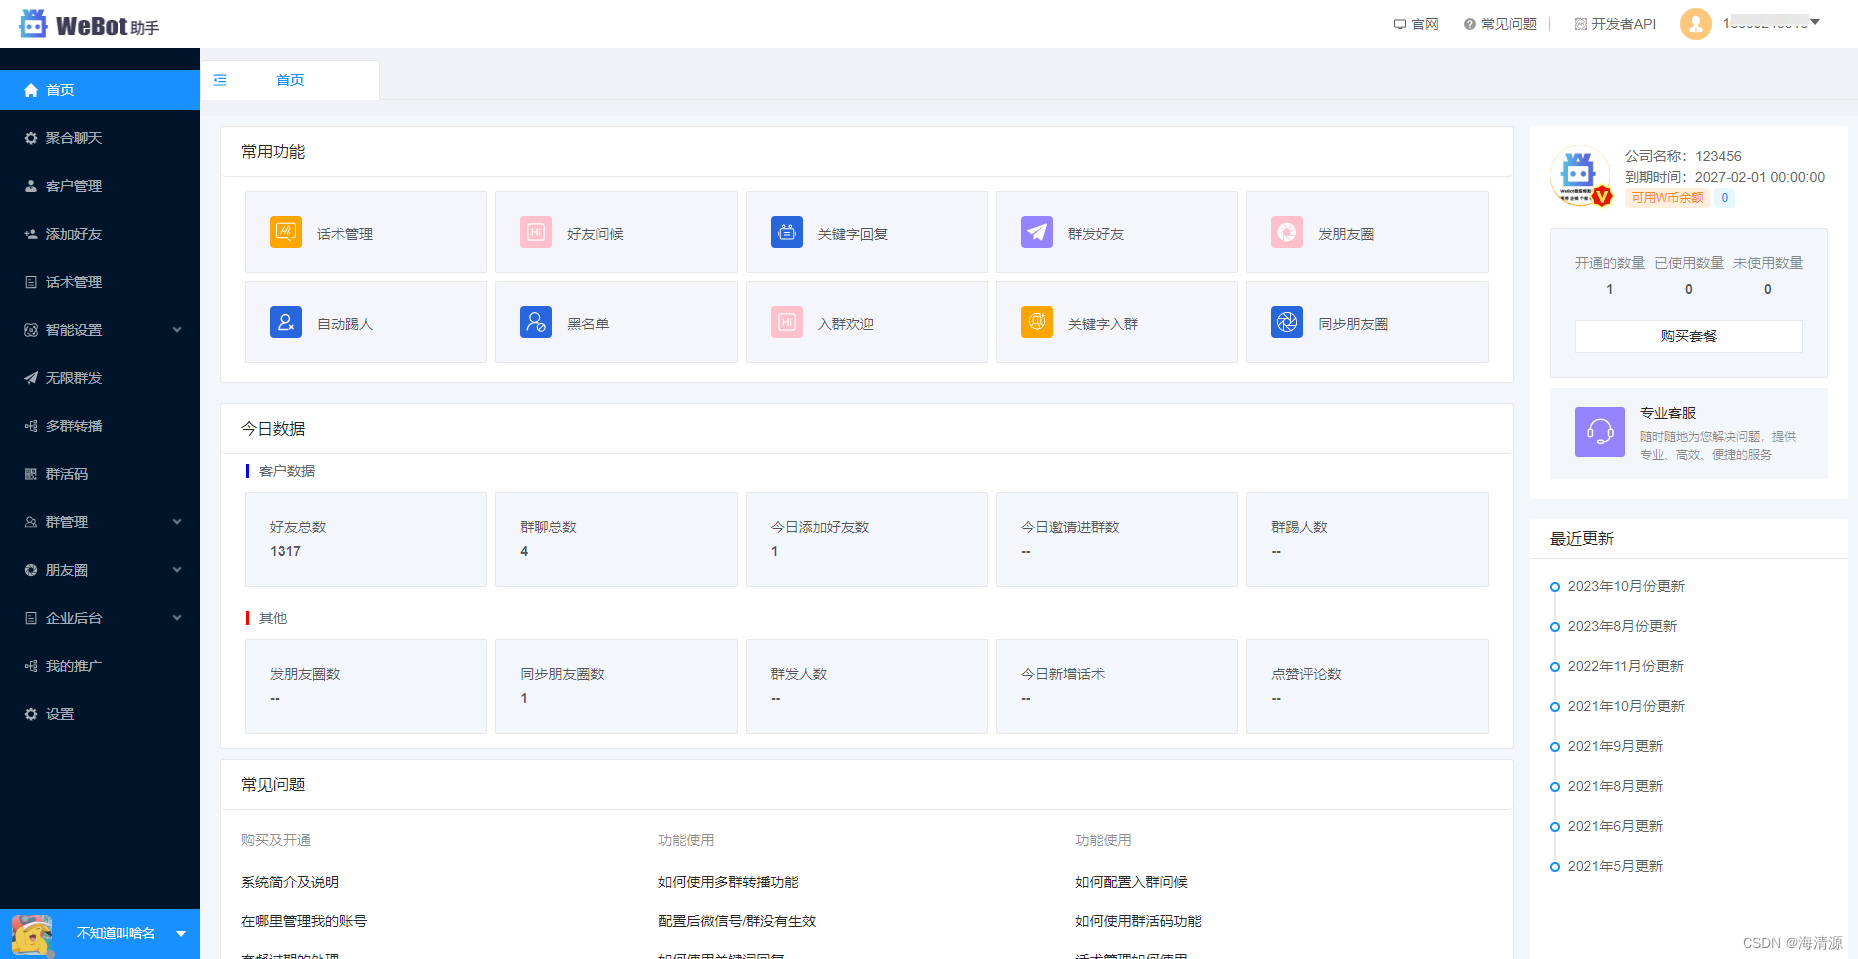This screenshot has width=1858, height=959.
Task: Open 聚合聊天 in the sidebar
Action: click(x=100, y=138)
